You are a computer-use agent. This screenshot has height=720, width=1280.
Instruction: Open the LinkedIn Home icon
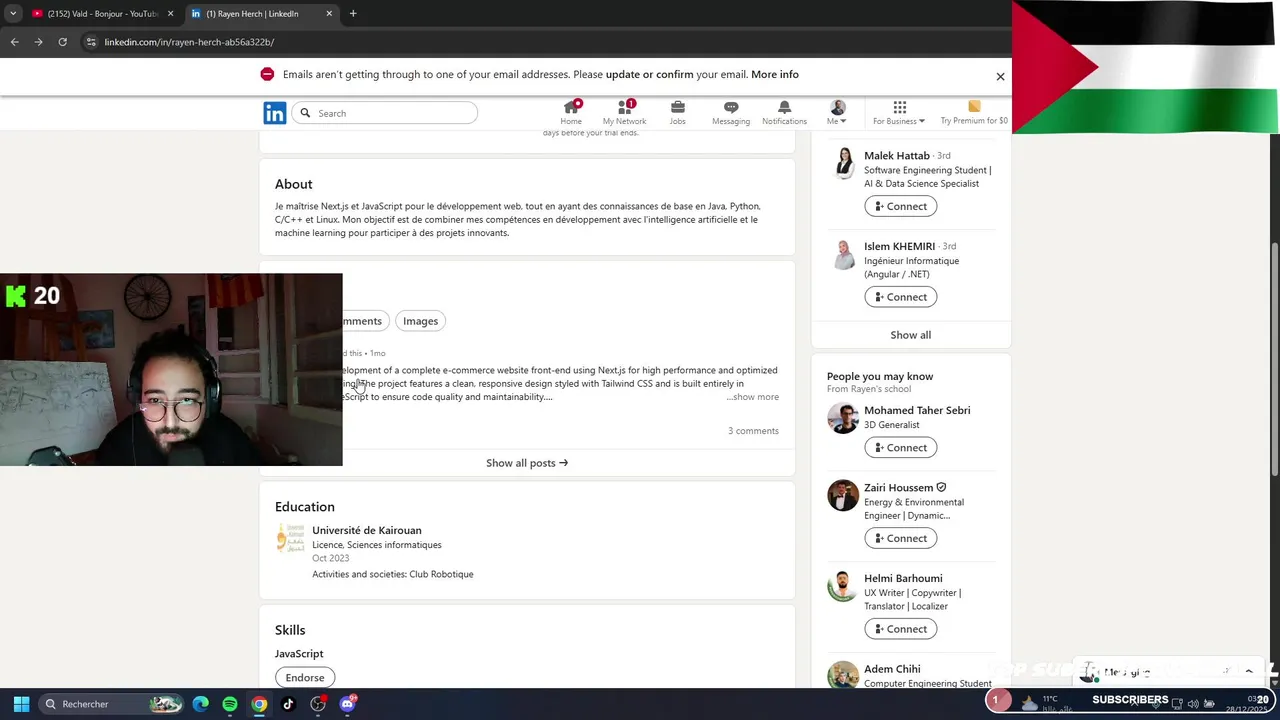point(571,107)
